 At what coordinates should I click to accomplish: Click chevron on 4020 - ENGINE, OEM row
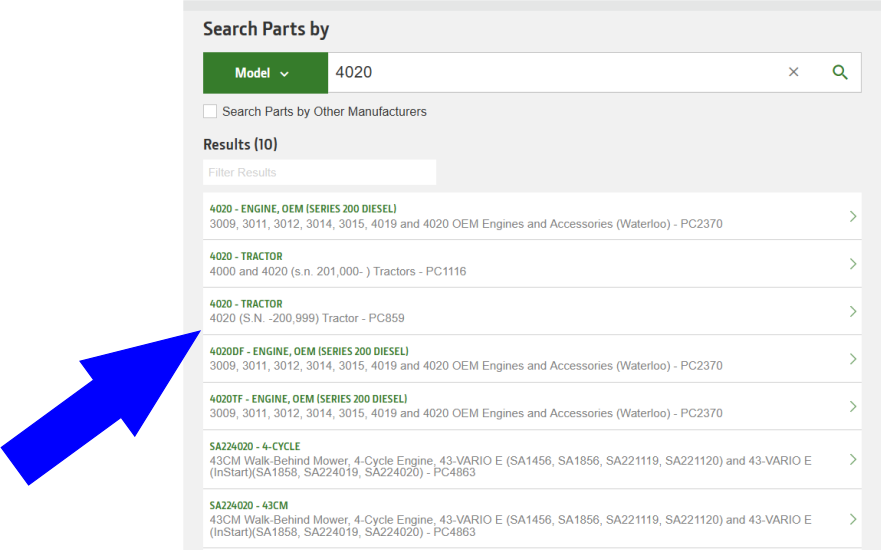pos(853,216)
